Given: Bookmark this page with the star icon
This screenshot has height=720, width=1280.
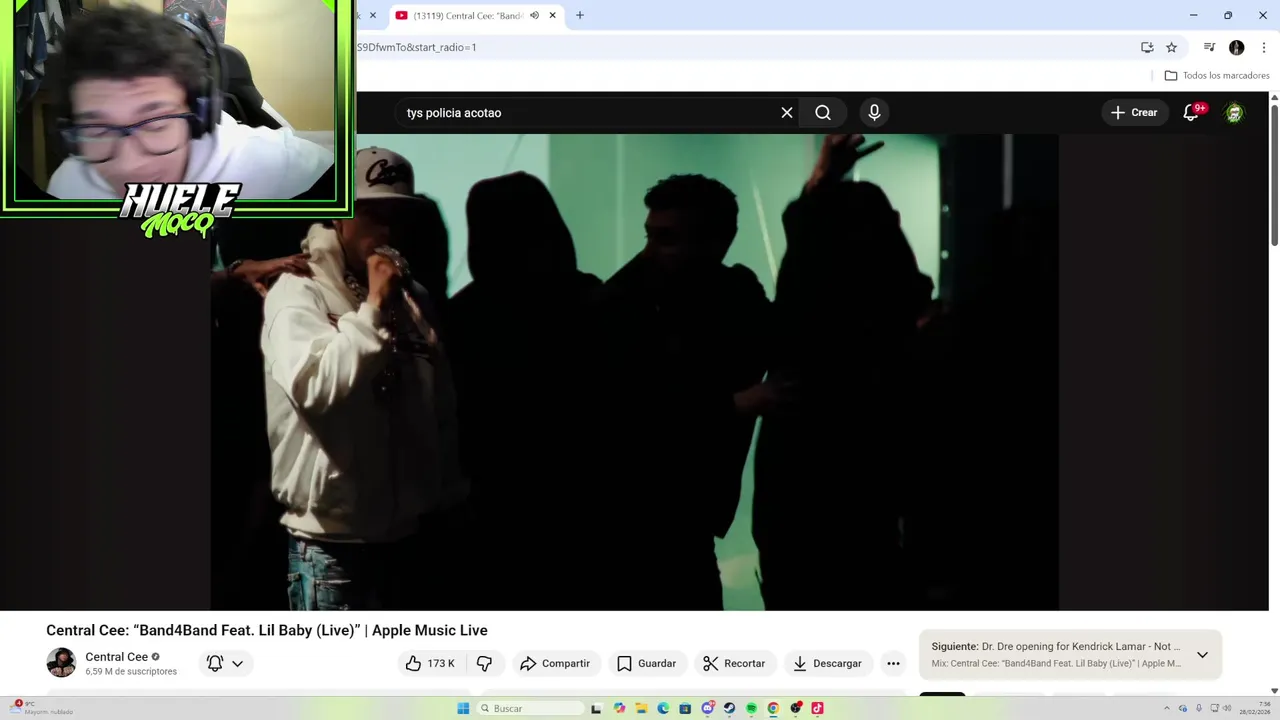Looking at the screenshot, I should [x=1171, y=47].
